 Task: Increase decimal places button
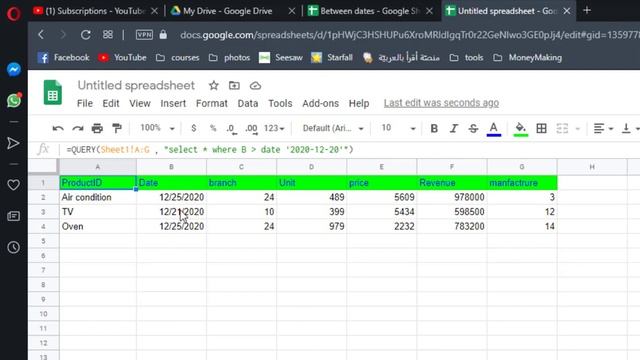[251, 129]
